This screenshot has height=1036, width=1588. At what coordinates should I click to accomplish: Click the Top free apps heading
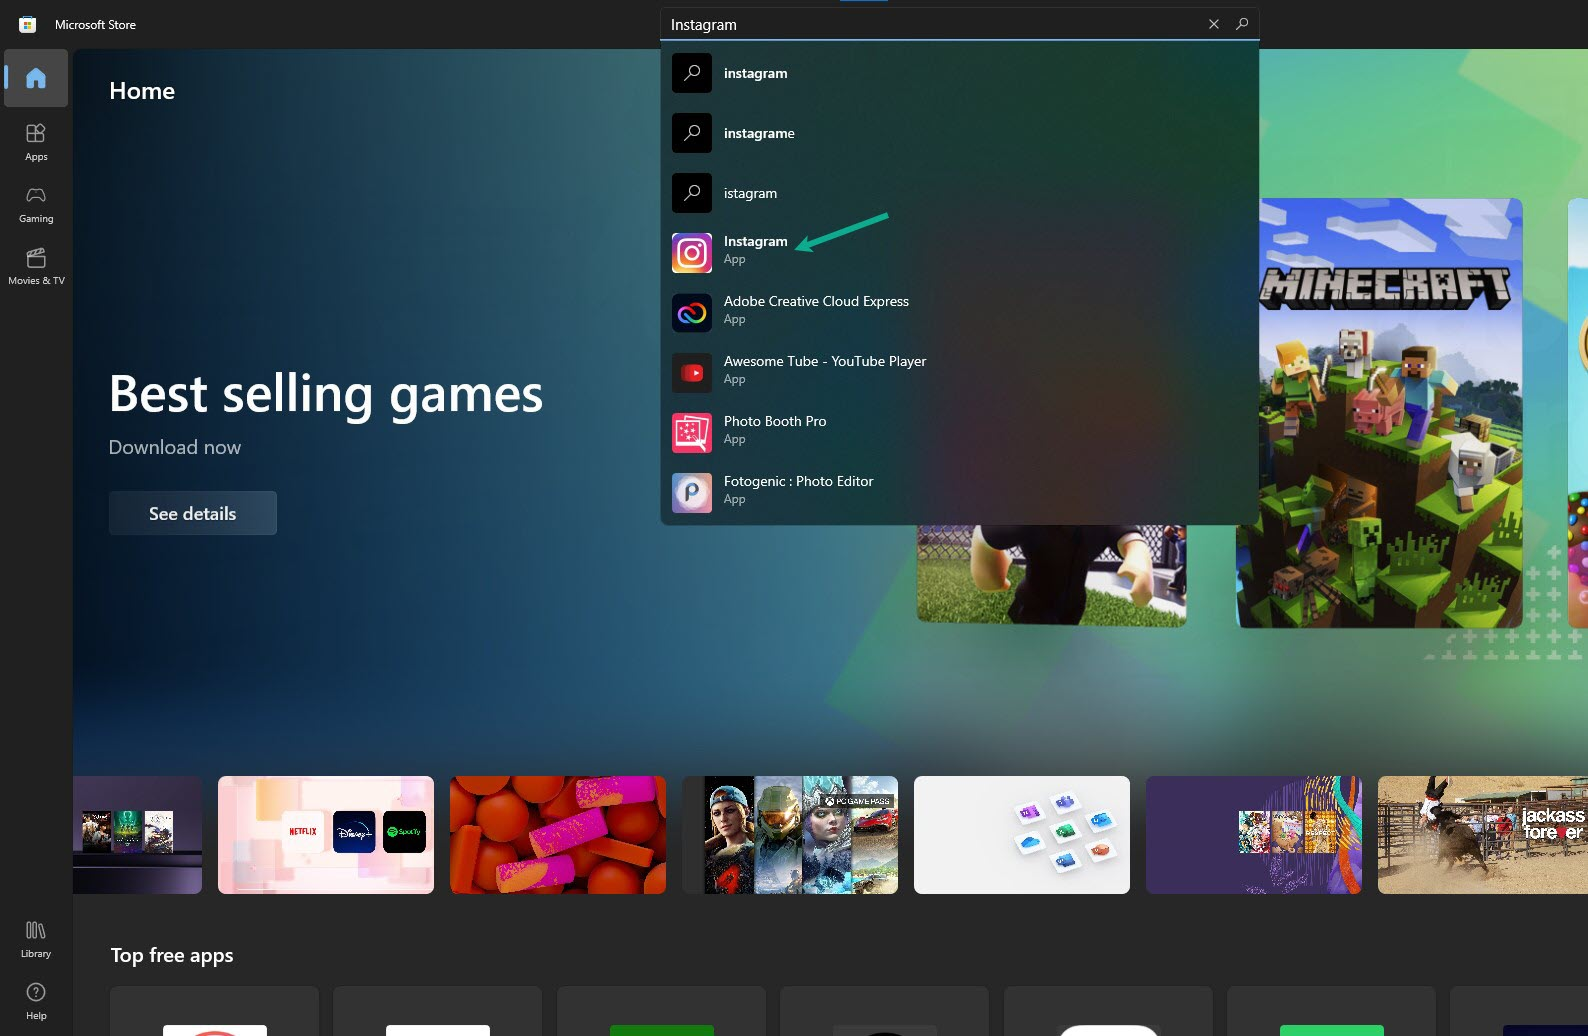click(x=172, y=955)
